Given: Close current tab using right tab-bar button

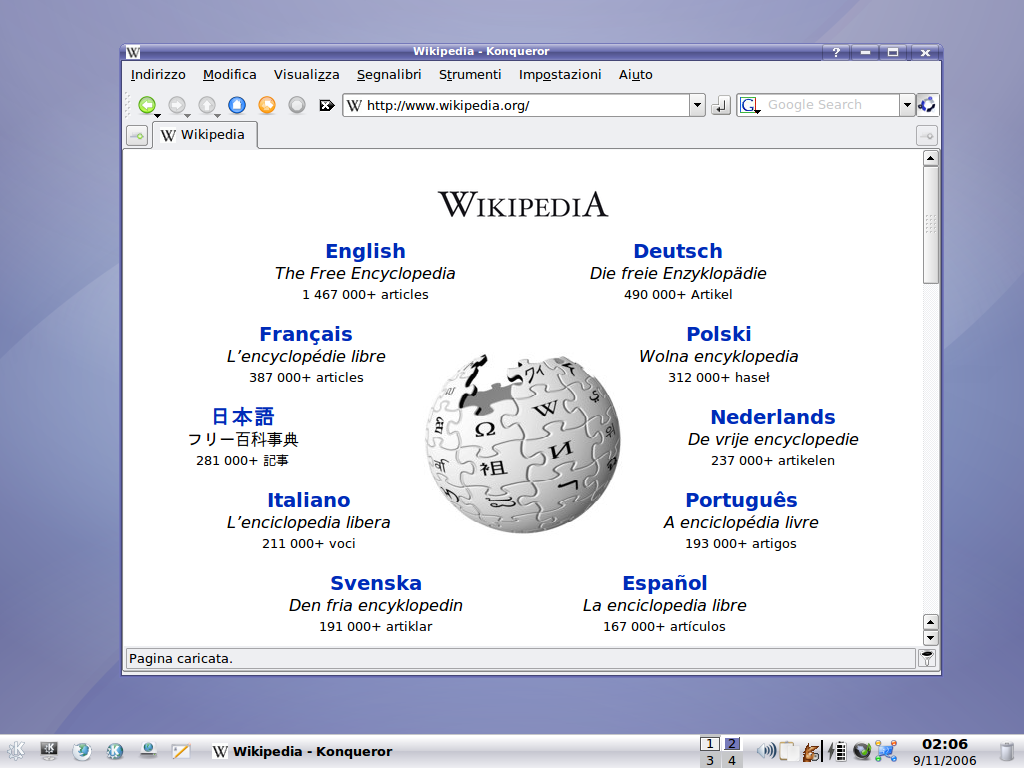Looking at the screenshot, I should 926,135.
